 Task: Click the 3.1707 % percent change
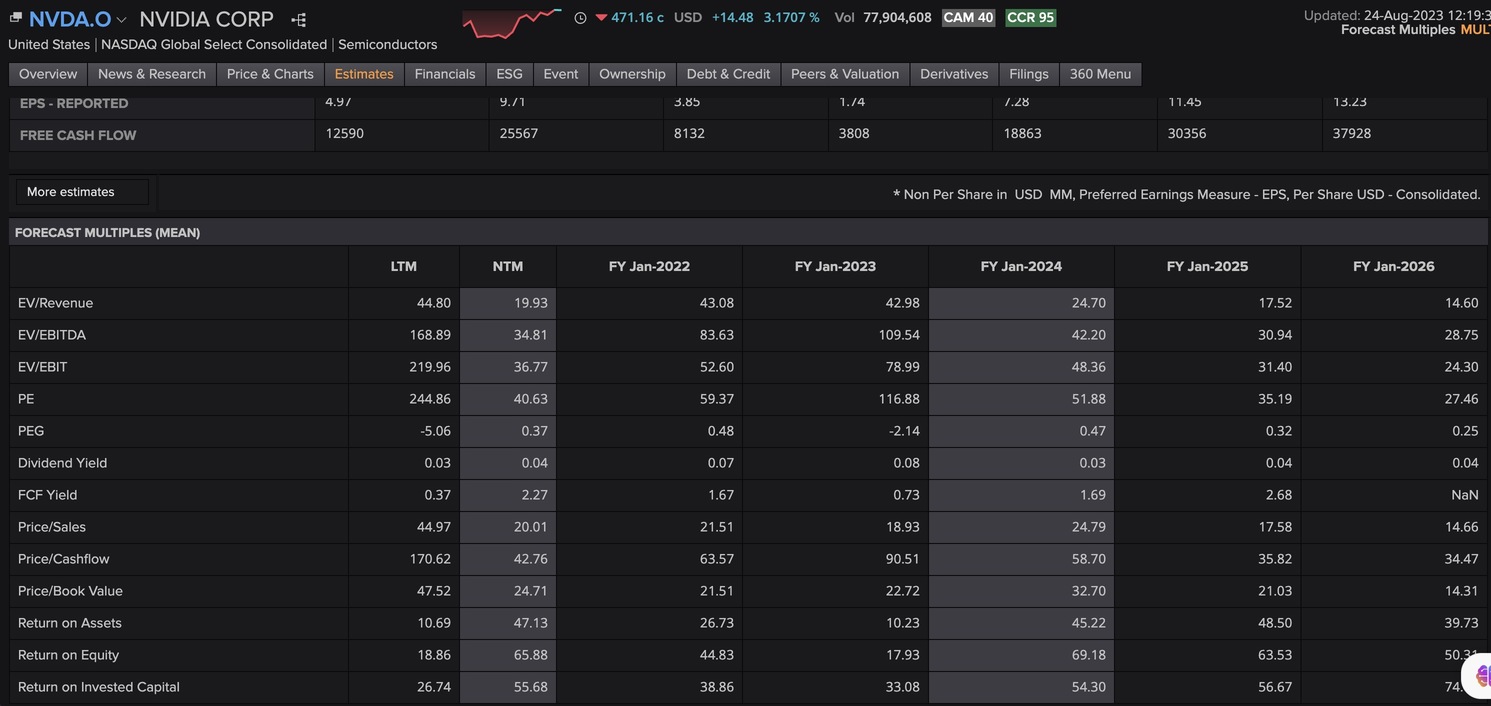point(791,18)
